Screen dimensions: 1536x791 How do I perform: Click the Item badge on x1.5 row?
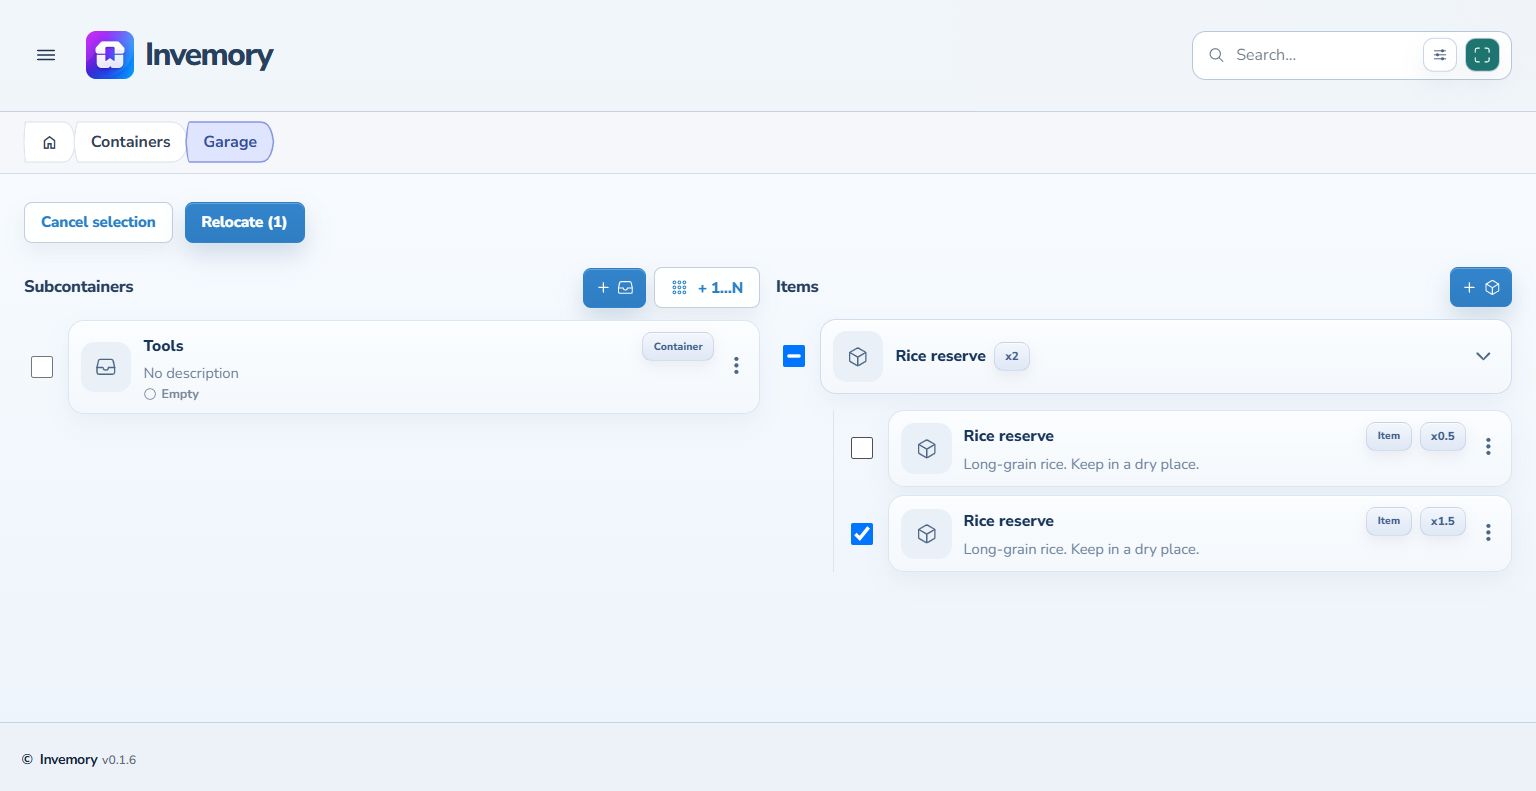pos(1389,521)
